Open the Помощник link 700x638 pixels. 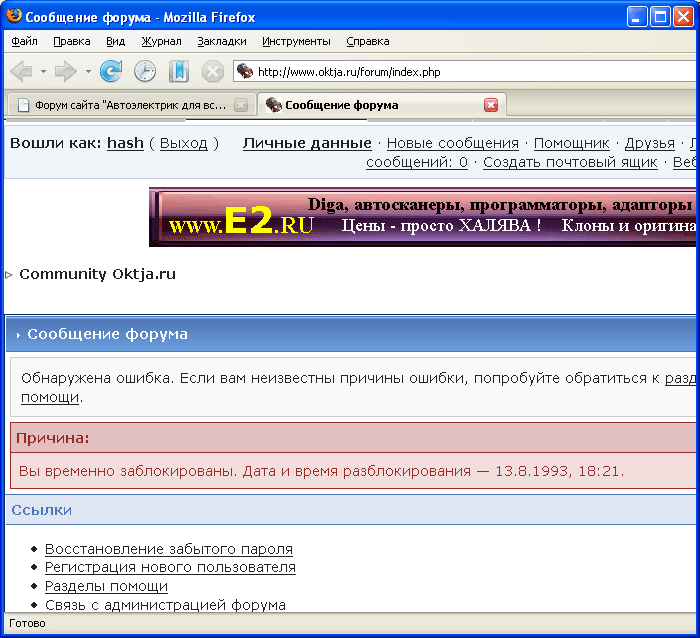click(571, 143)
